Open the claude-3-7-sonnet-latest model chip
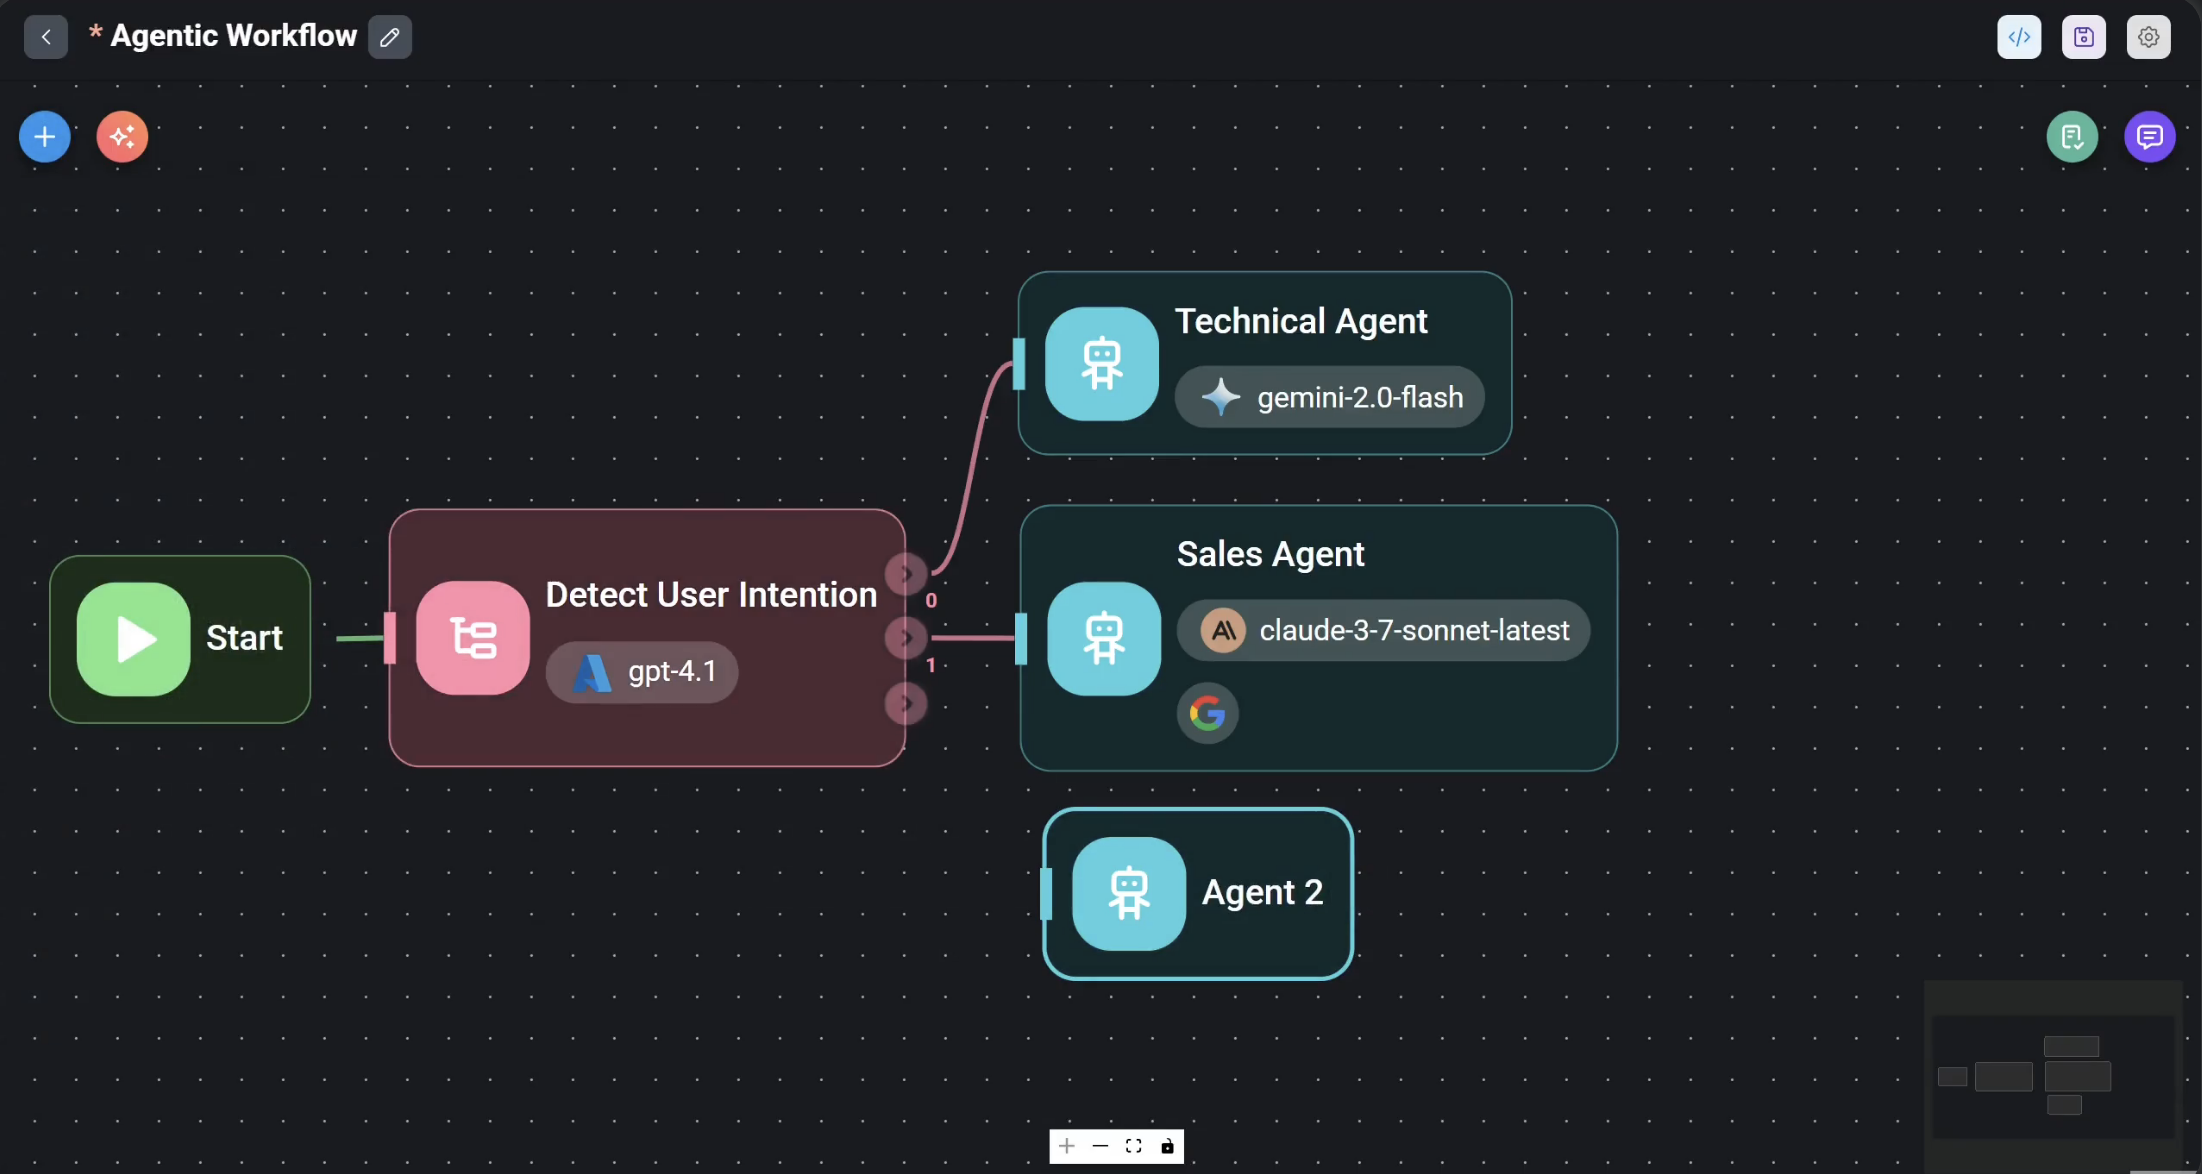Image resolution: width=2202 pixels, height=1174 pixels. [1383, 630]
